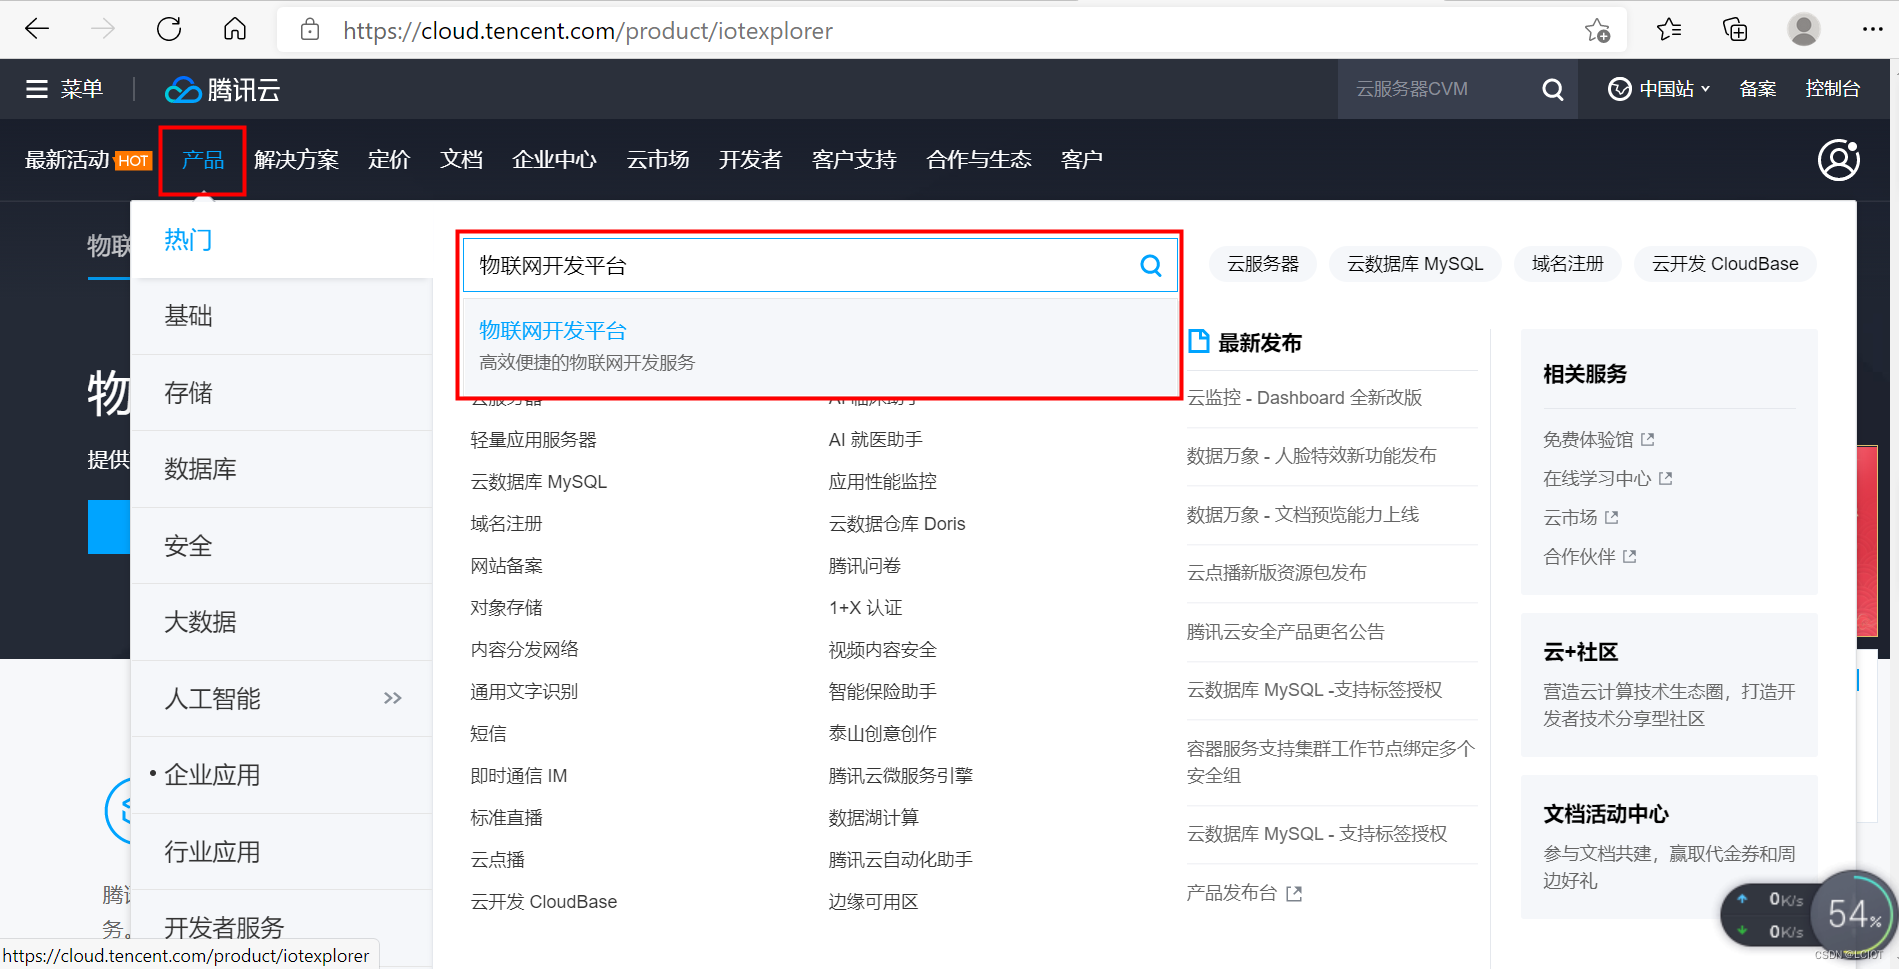Open 腾讯云安全产品更名公告 announcement
Viewport: 1899px width, 969px height.
click(1285, 632)
